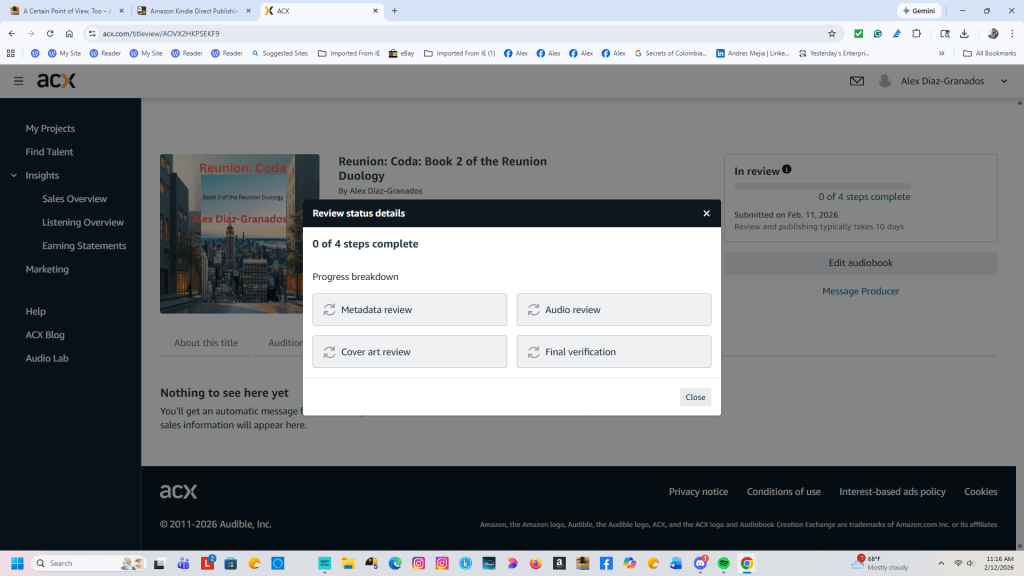Open the ACX hamburger menu
Screen dimensions: 1024x576
(18, 81)
